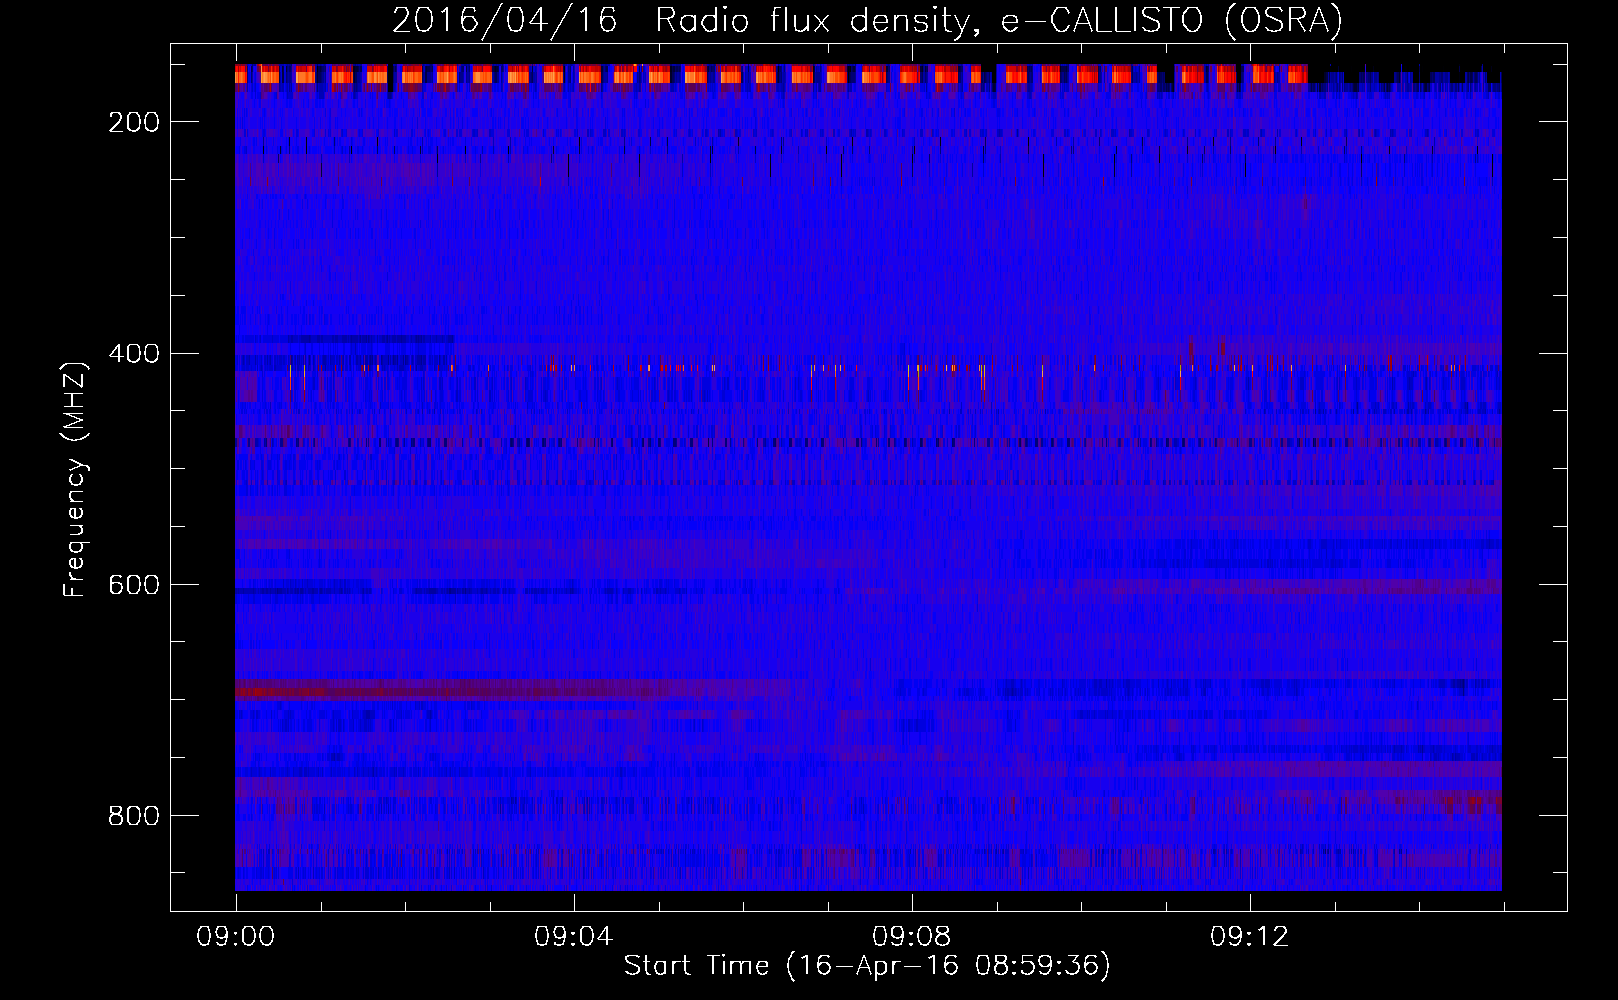Image resolution: width=1618 pixels, height=1000 pixels.
Task: Click the plot title "2016/04/16 Radio flux density, e-CALLISTO (OSRA)"
Action: pos(867,20)
